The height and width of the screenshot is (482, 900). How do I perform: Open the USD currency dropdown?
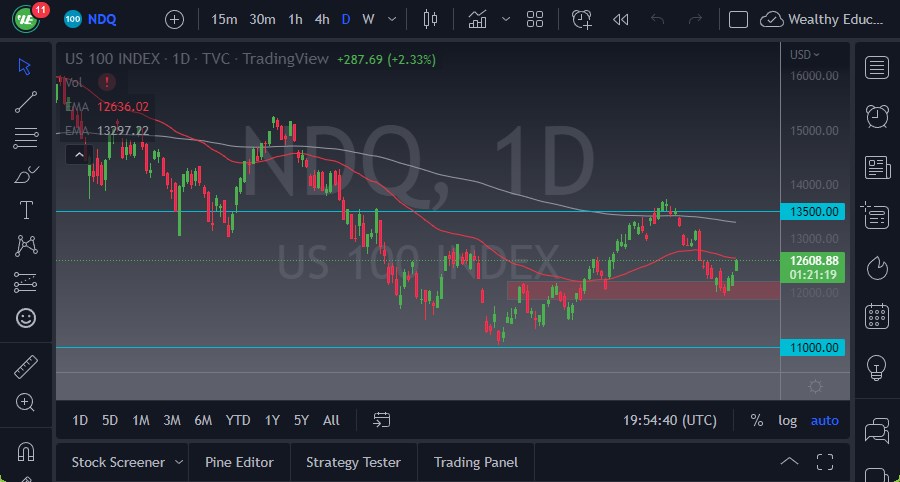click(x=804, y=55)
